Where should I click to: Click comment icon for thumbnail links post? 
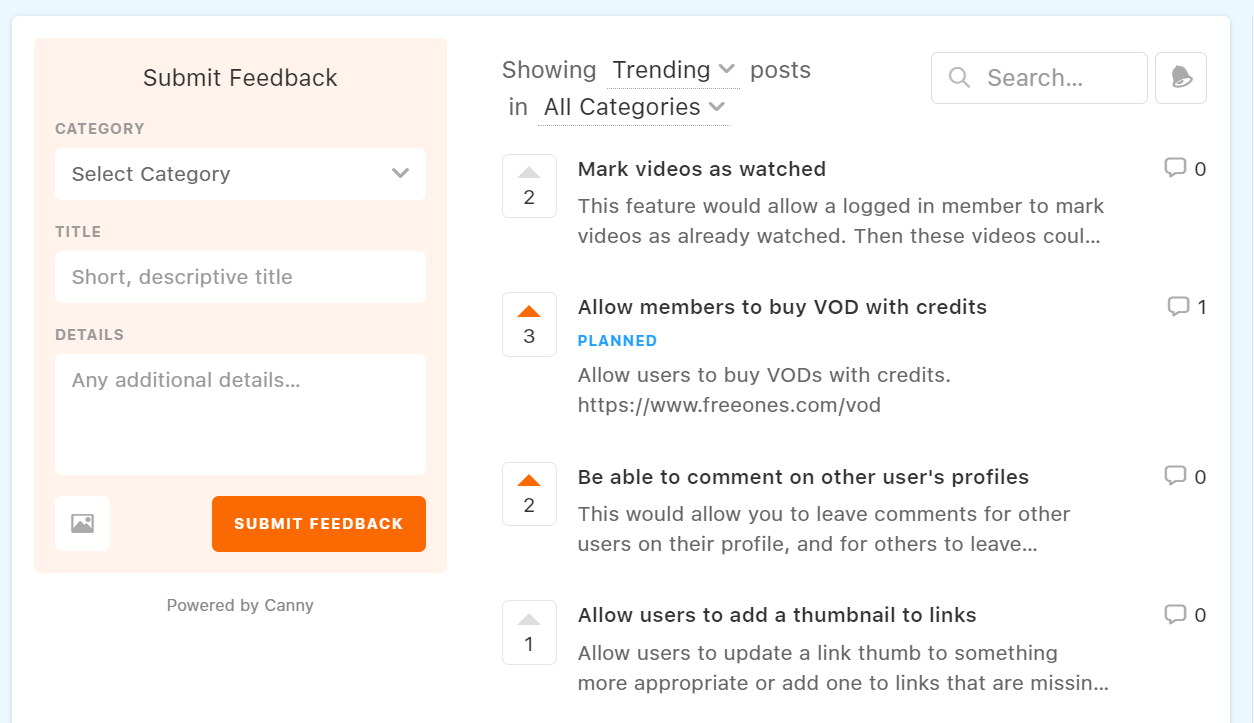coord(1185,615)
